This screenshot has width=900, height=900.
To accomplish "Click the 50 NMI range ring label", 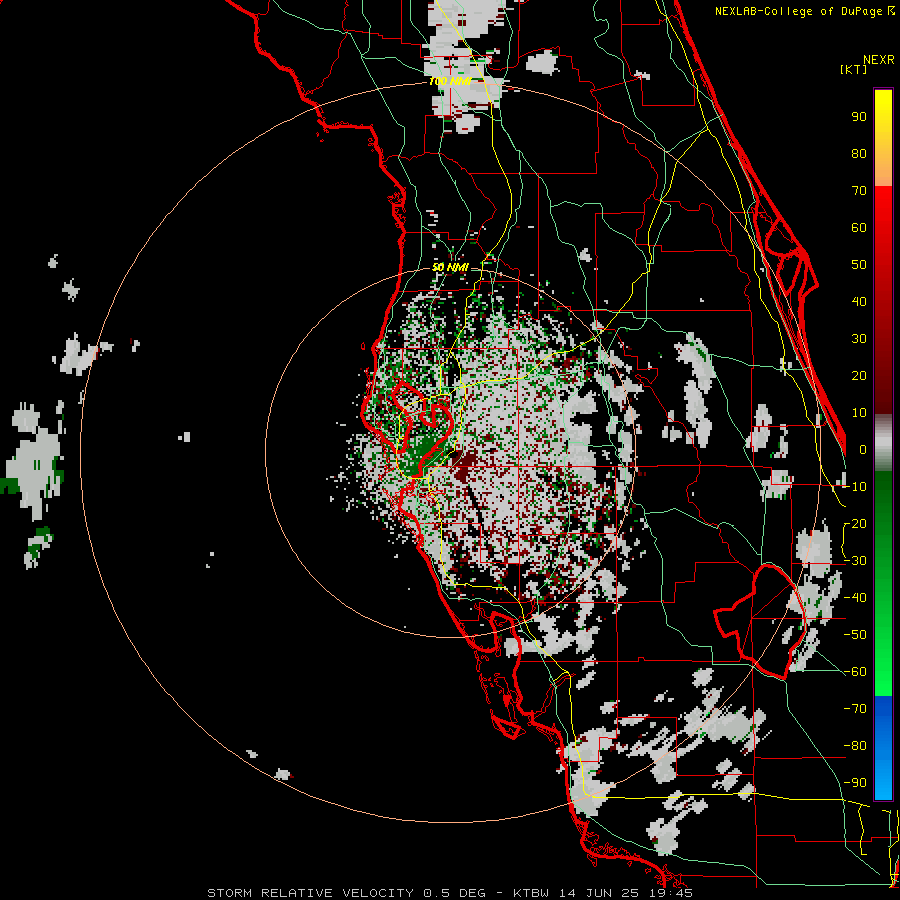I will [449, 267].
